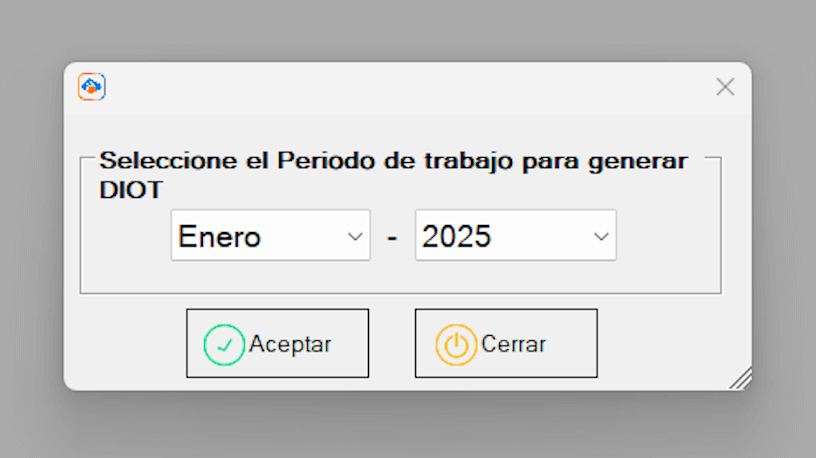The height and width of the screenshot is (458, 816).
Task: Click the "Aceptar" text label
Action: point(290,344)
